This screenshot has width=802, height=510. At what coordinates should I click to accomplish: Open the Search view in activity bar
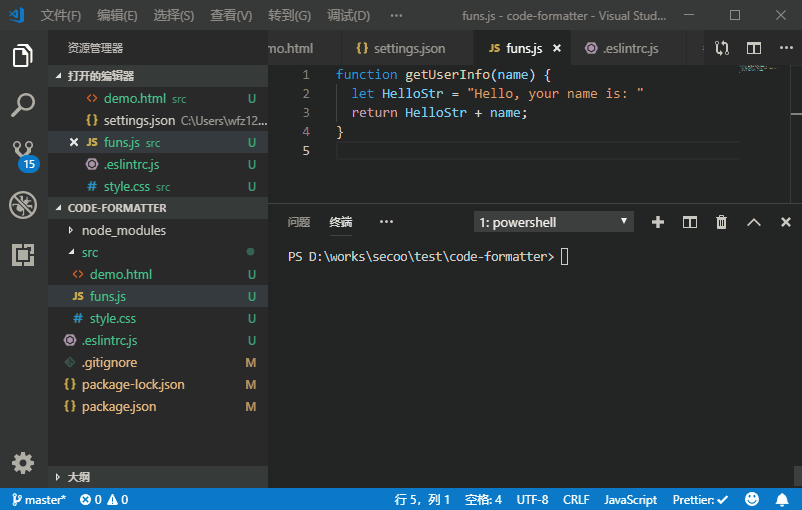click(x=23, y=105)
